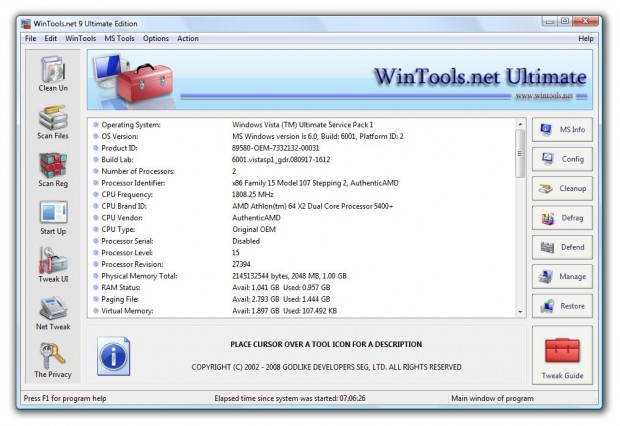Open the Help menu

586,38
